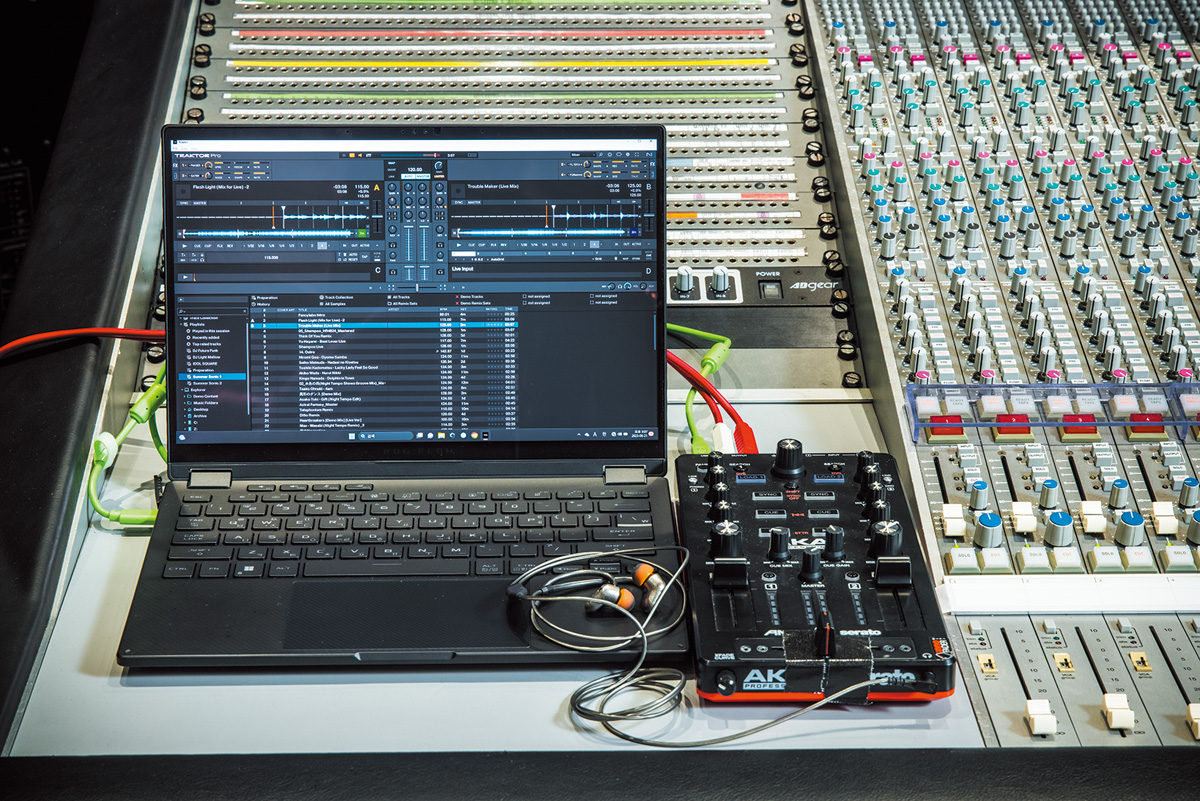This screenshot has height=801, width=1200.
Task: Click Deck A cover art thumbnail
Action: point(184,191)
